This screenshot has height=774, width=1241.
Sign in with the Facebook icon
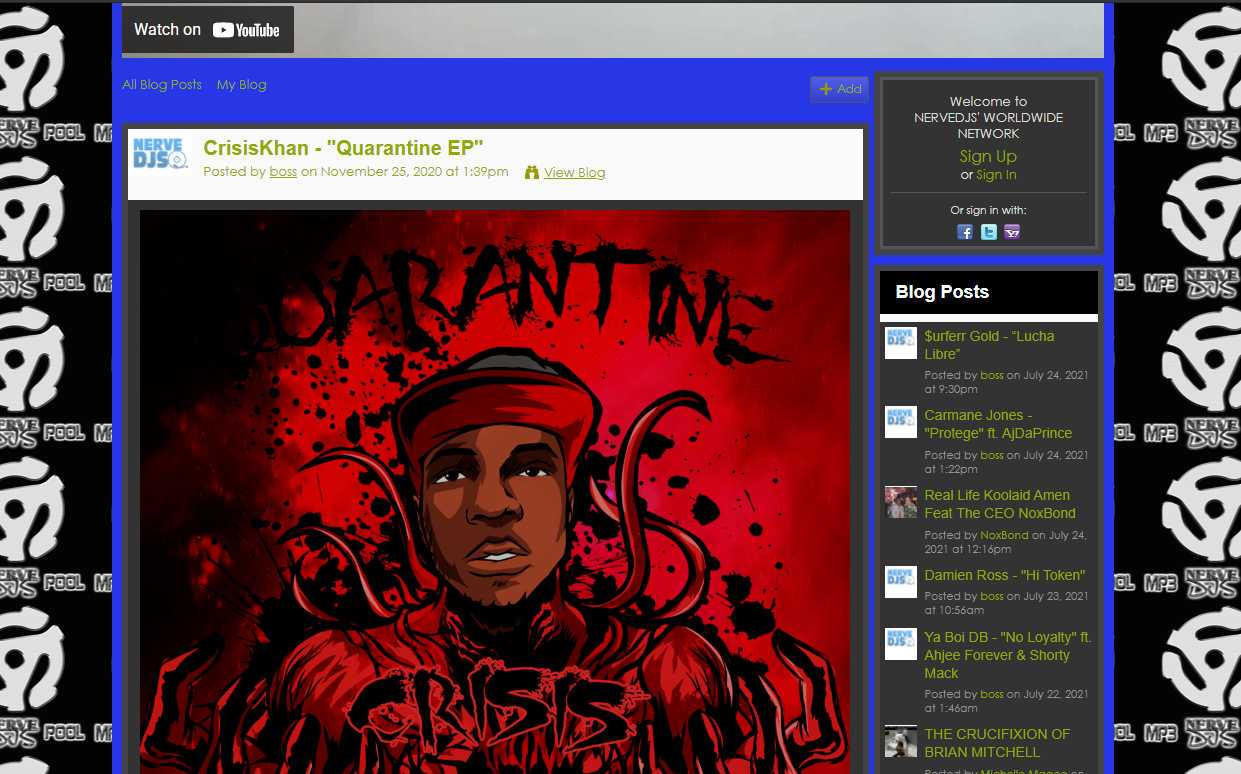965,232
